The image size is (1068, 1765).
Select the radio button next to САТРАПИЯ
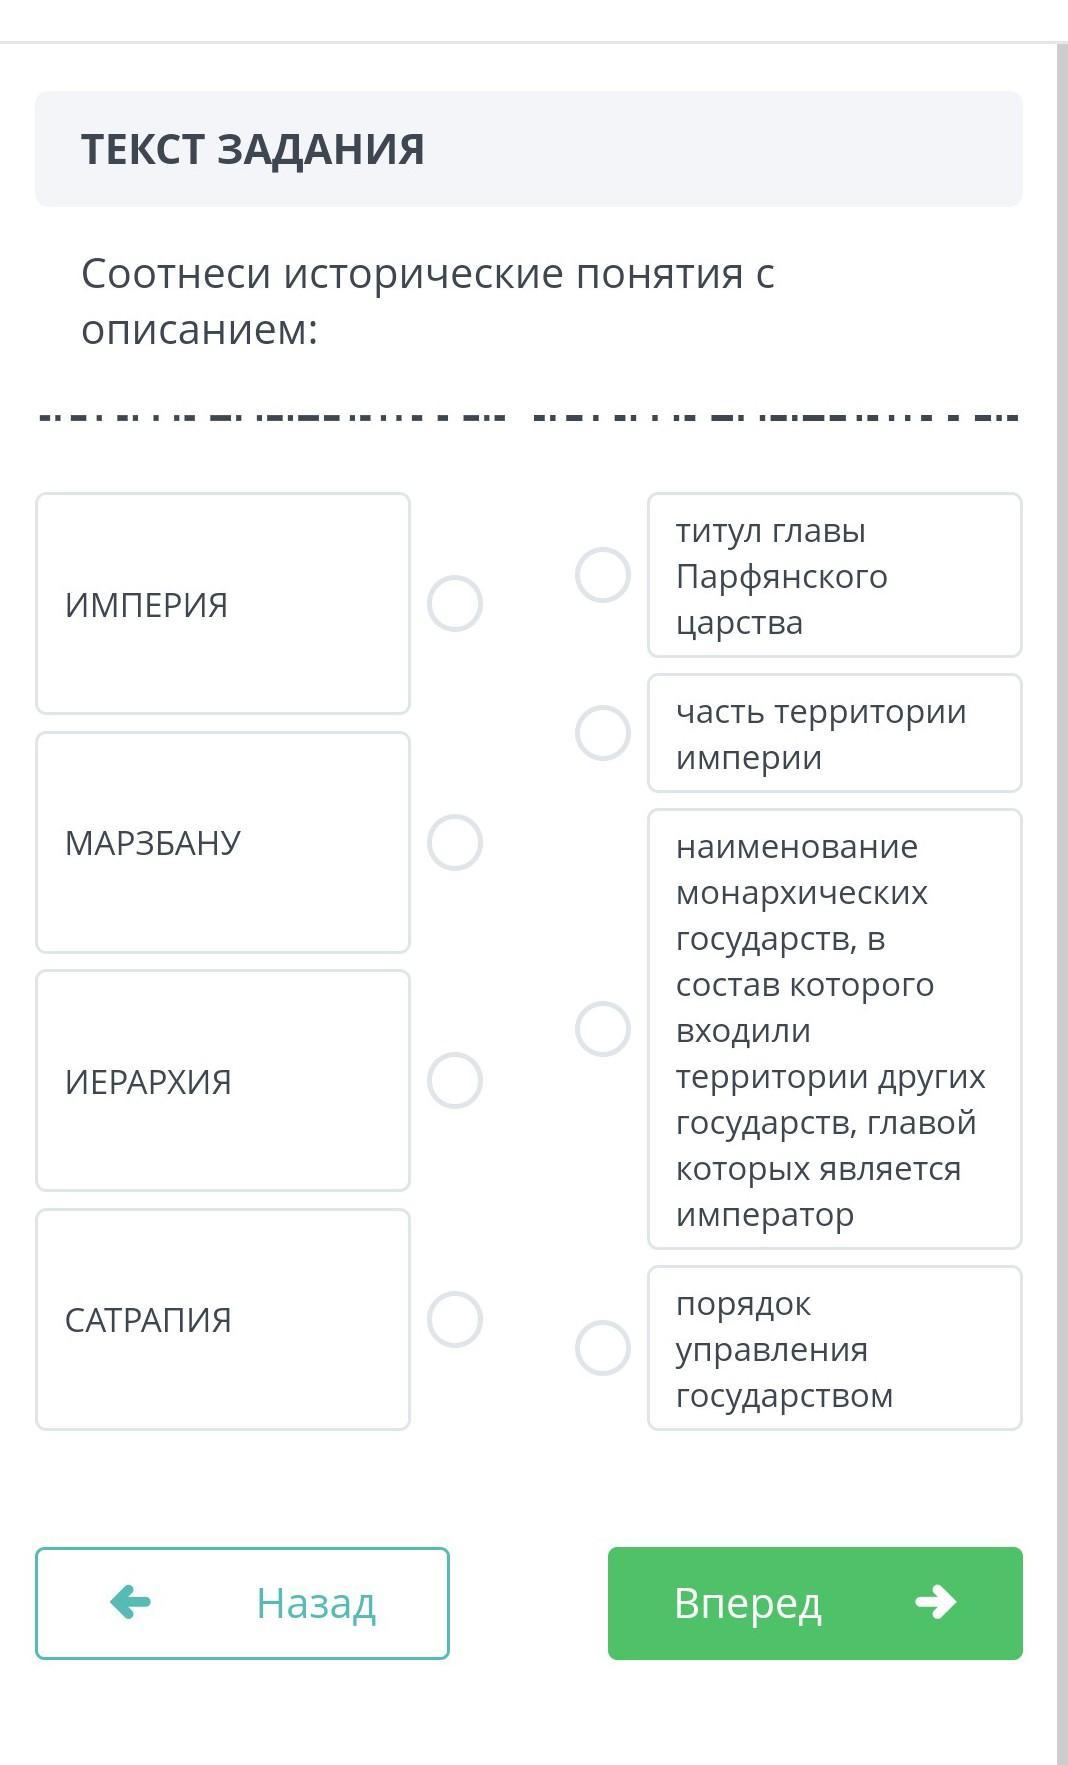pos(455,1319)
